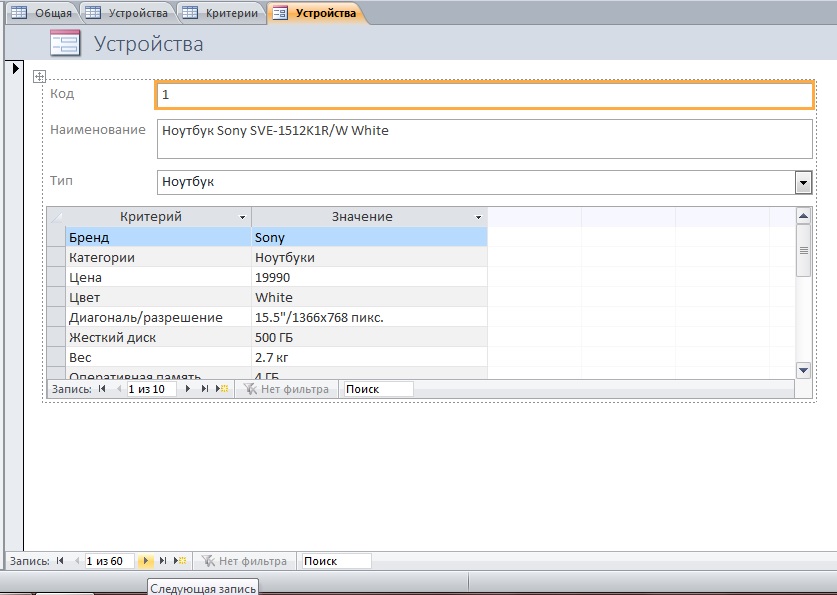Select the active Устройства form tab
The height and width of the screenshot is (595, 837).
[317, 13]
